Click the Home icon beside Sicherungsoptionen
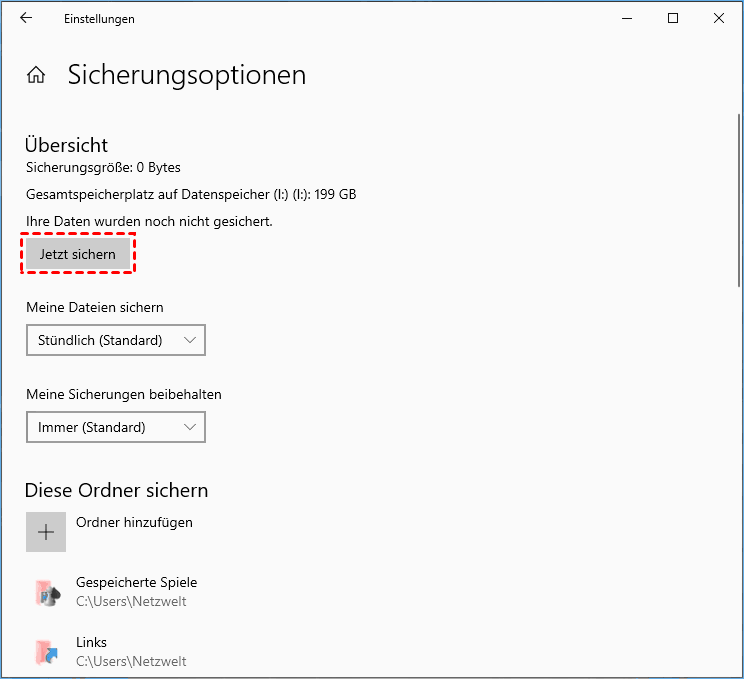Image resolution: width=744 pixels, height=679 pixels. (x=36, y=75)
